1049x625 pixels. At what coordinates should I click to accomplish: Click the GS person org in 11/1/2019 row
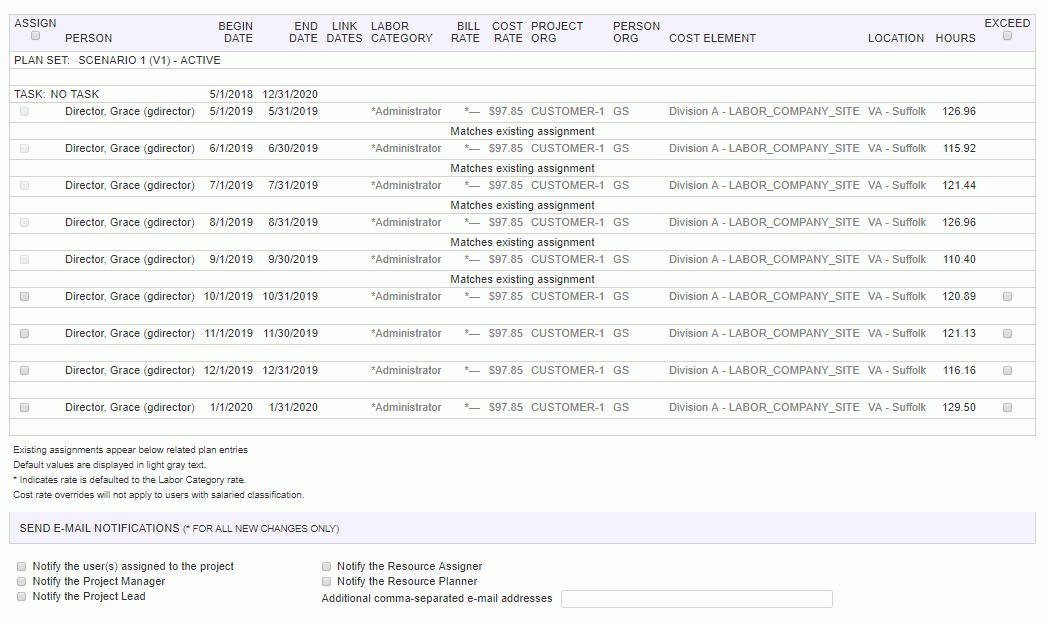pyautogui.click(x=621, y=333)
